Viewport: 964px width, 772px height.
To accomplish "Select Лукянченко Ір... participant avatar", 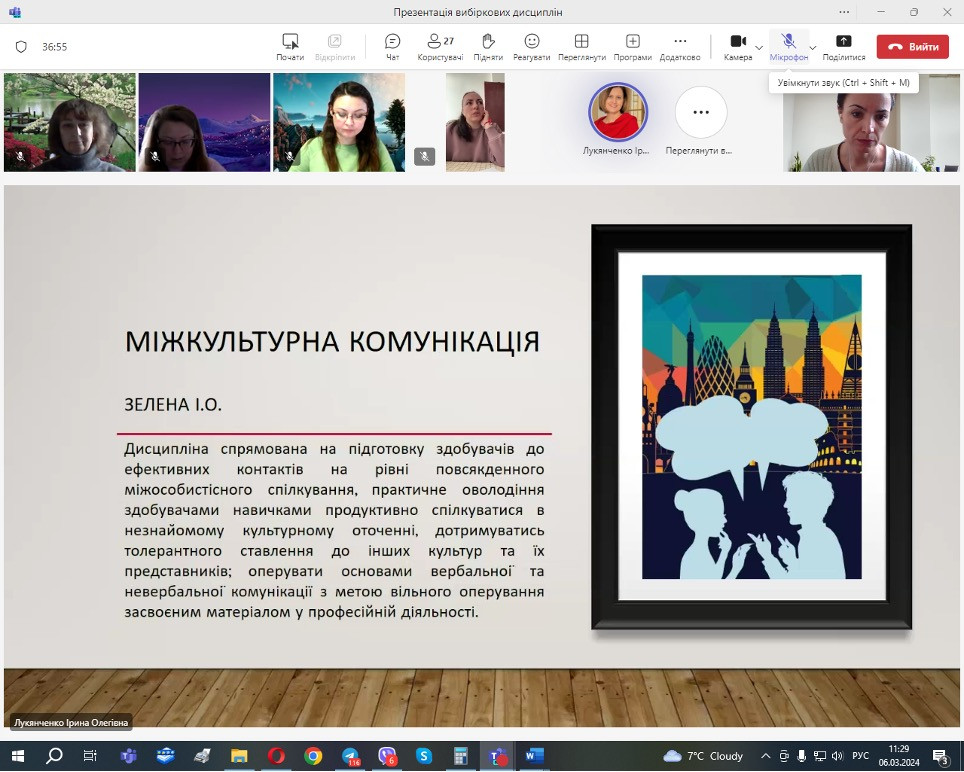I will 617,112.
